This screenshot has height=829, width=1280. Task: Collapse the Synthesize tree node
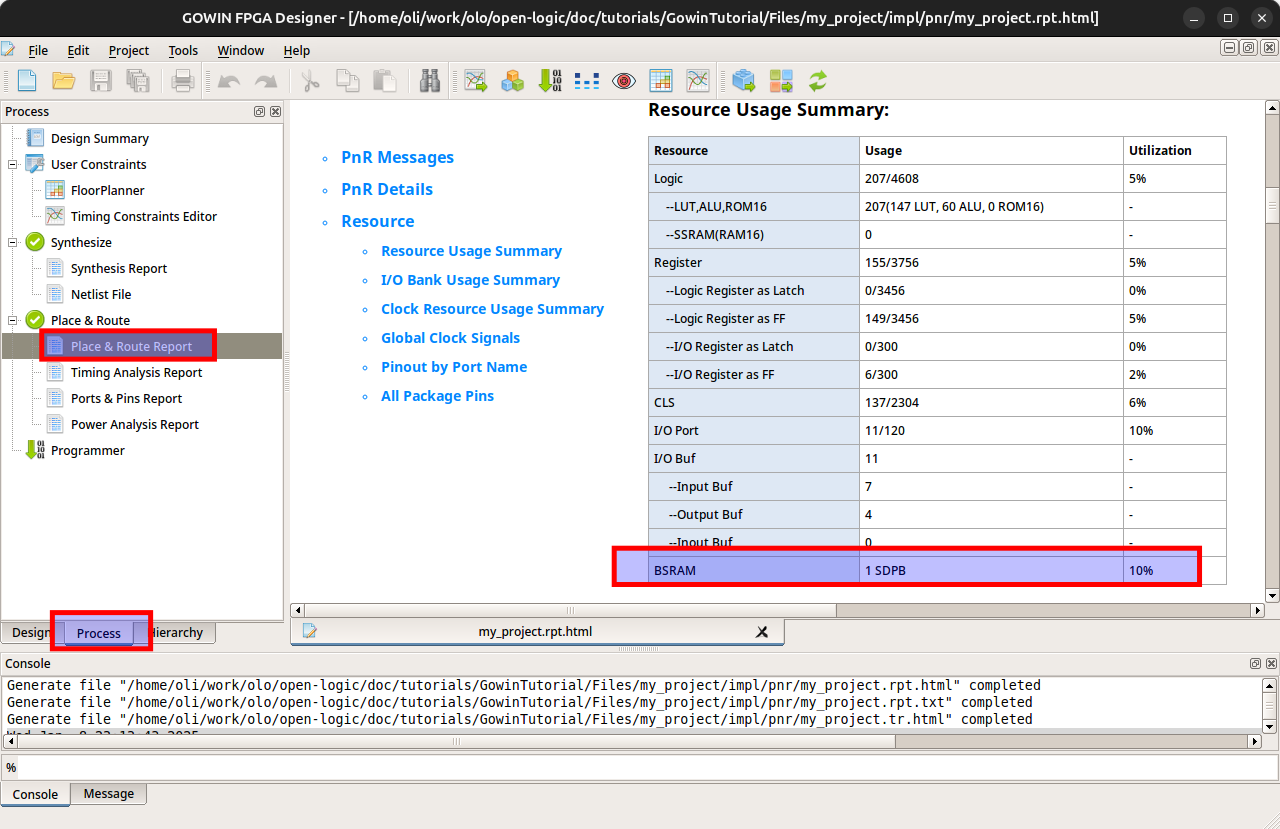[13, 242]
